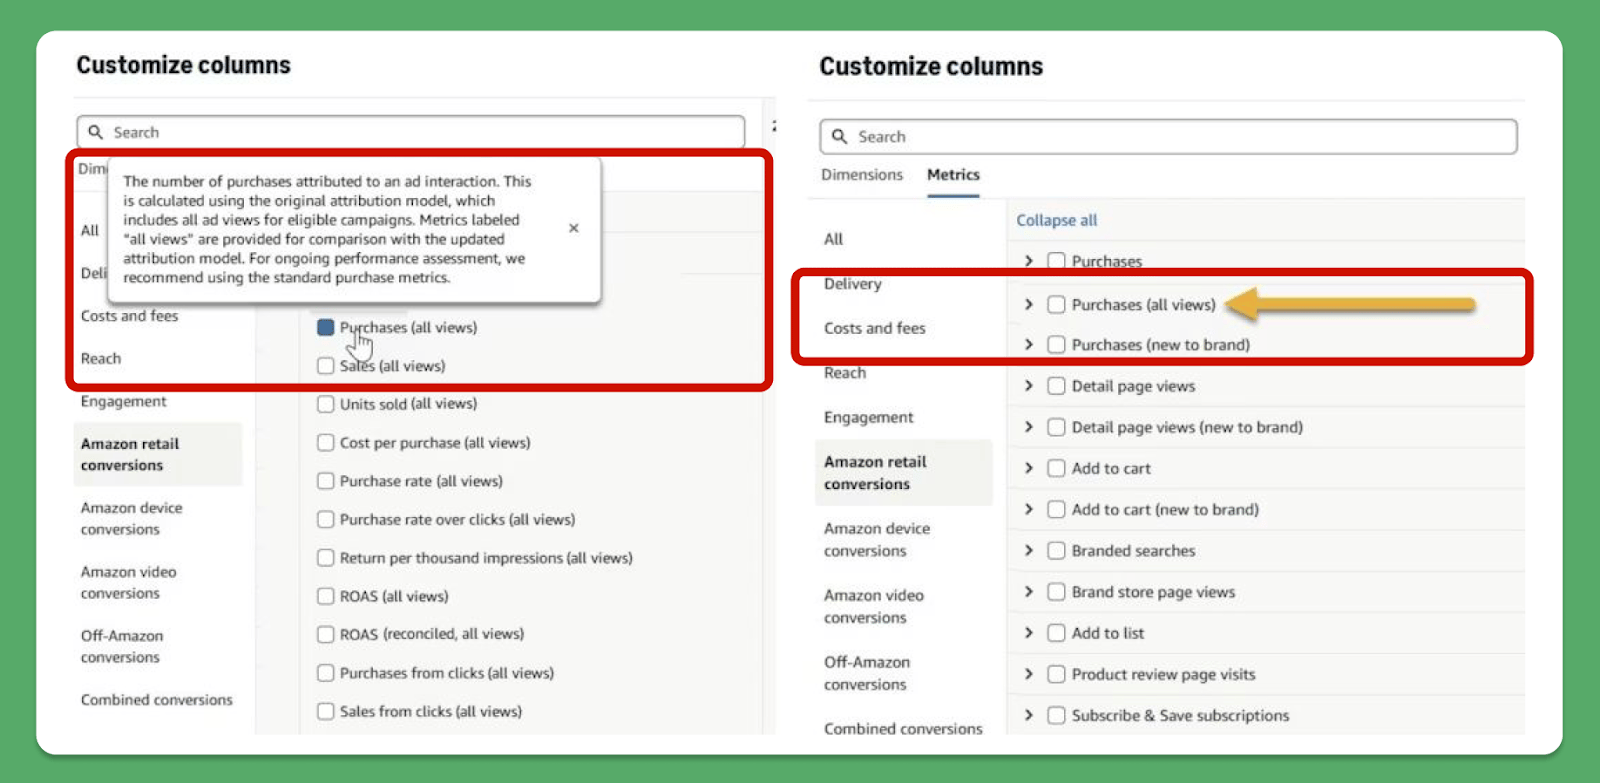Select the Metrics tab
This screenshot has width=1600, height=783.
point(953,174)
